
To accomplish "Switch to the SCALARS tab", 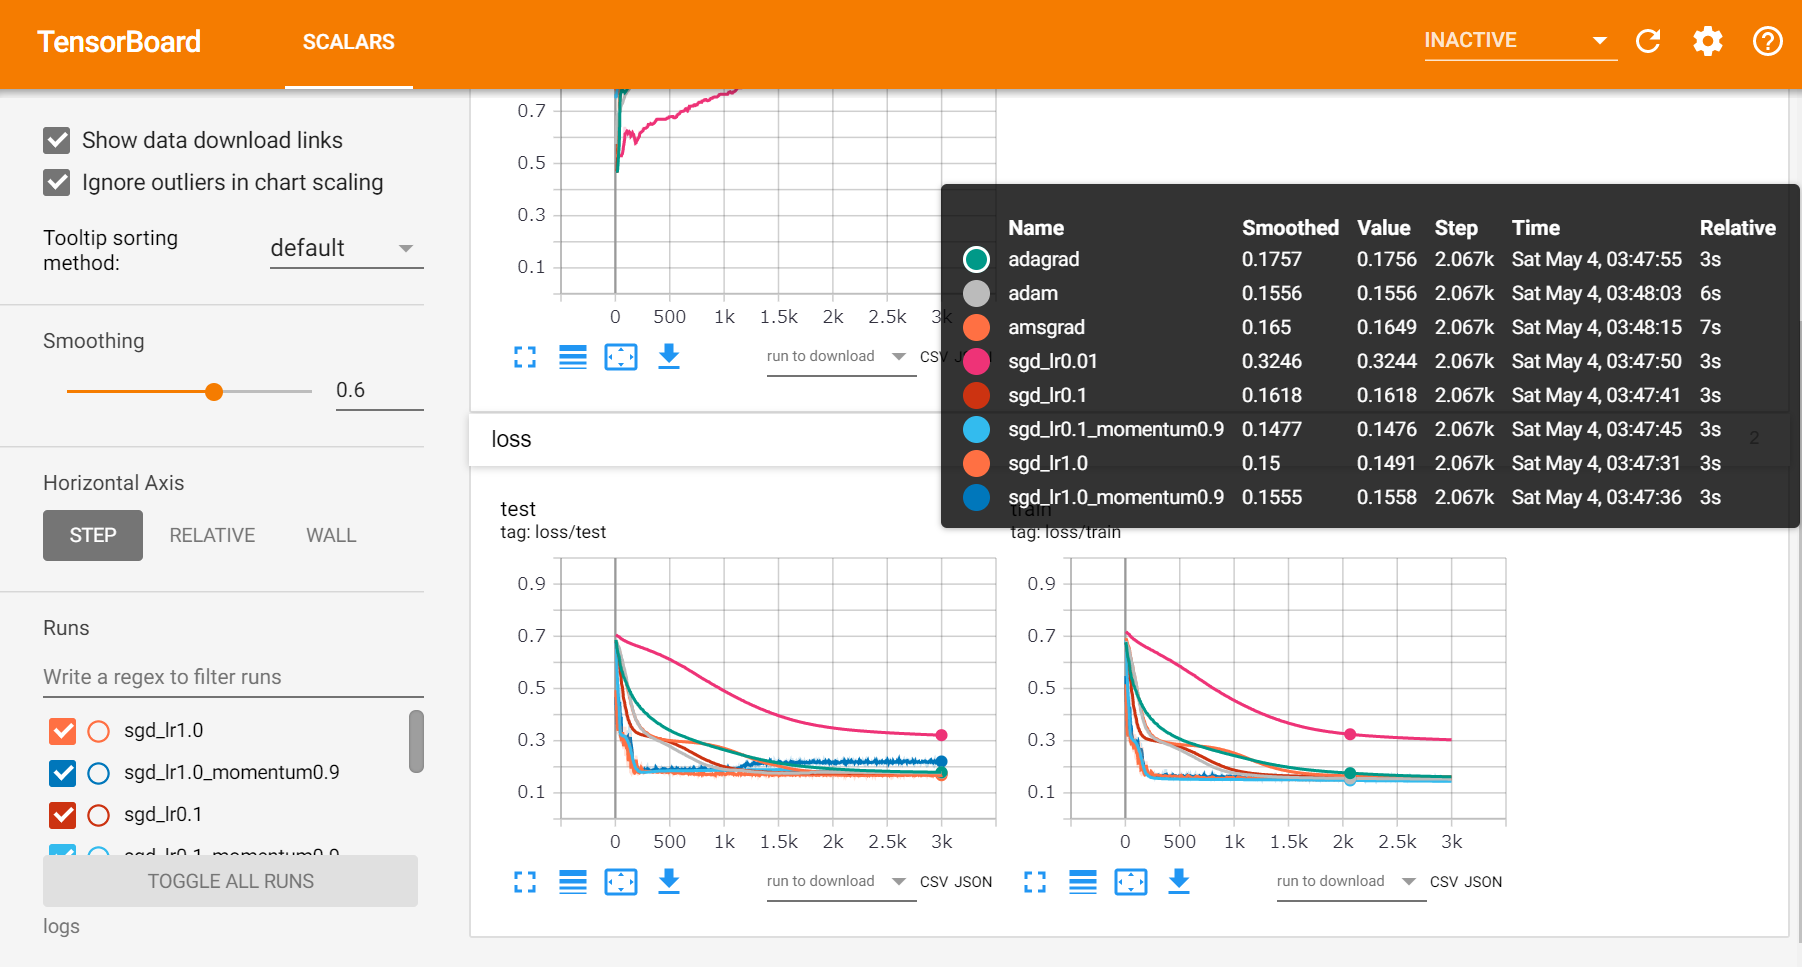I will click(x=348, y=42).
